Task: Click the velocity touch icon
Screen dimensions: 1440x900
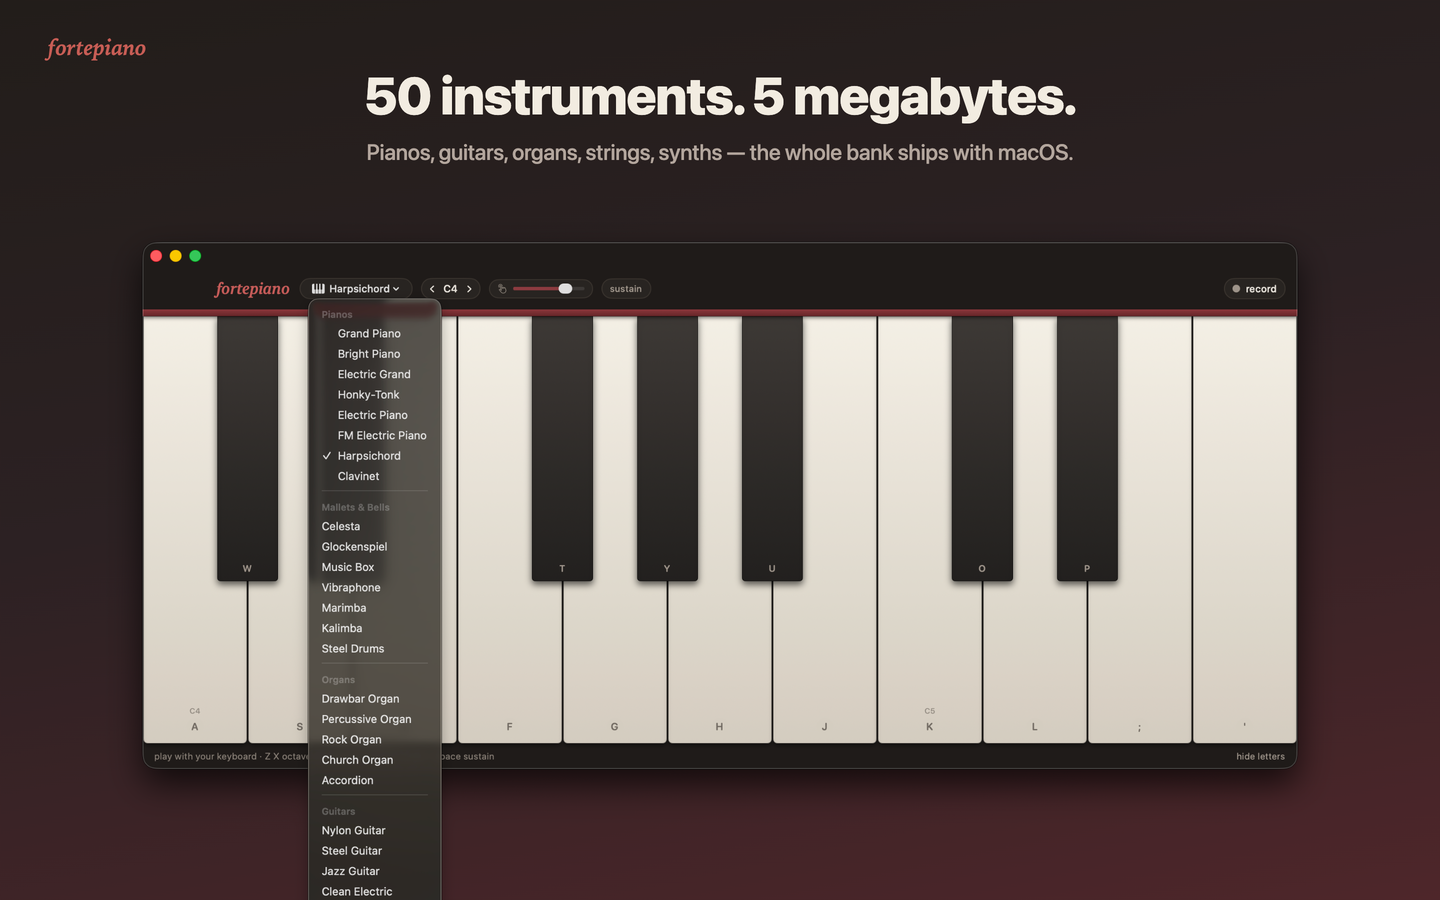Action: pos(502,289)
